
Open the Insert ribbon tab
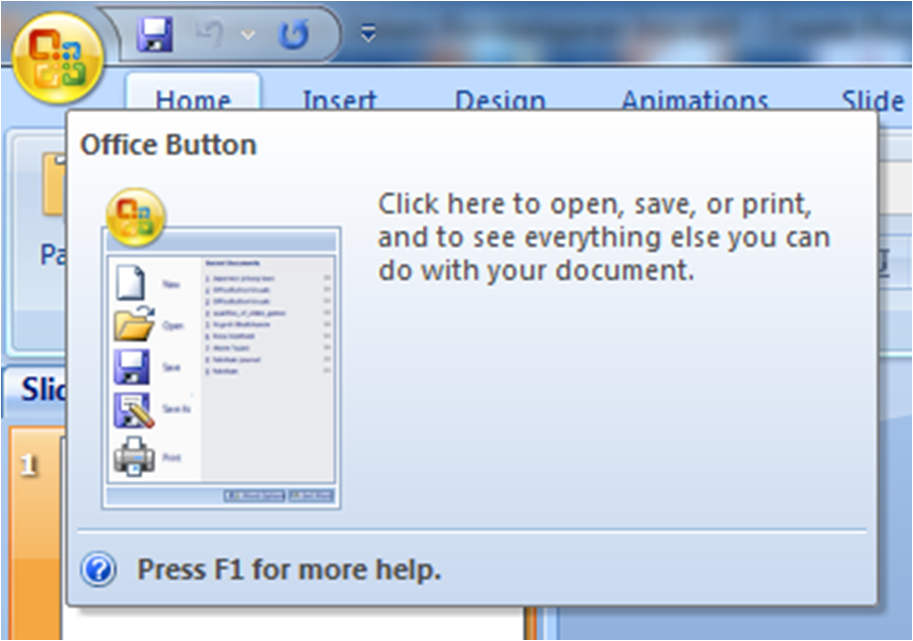(340, 99)
